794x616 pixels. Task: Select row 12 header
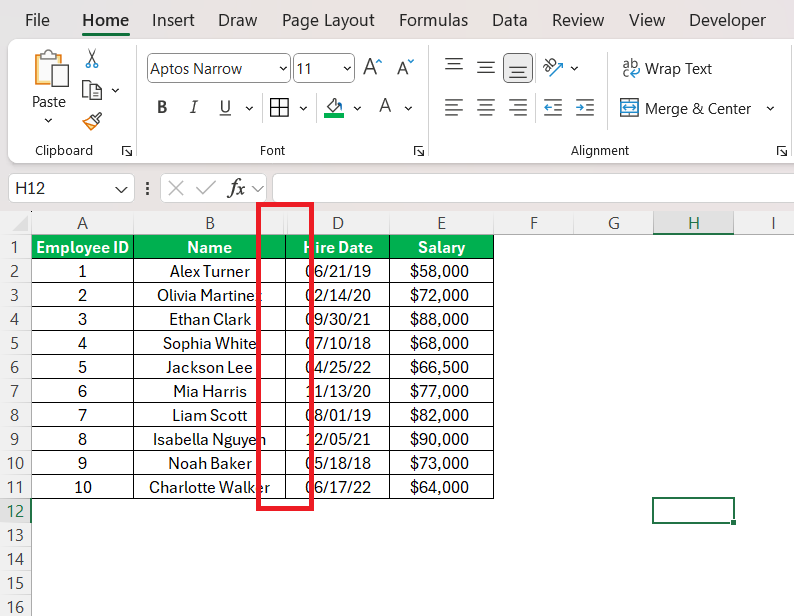pyautogui.click(x=15, y=511)
